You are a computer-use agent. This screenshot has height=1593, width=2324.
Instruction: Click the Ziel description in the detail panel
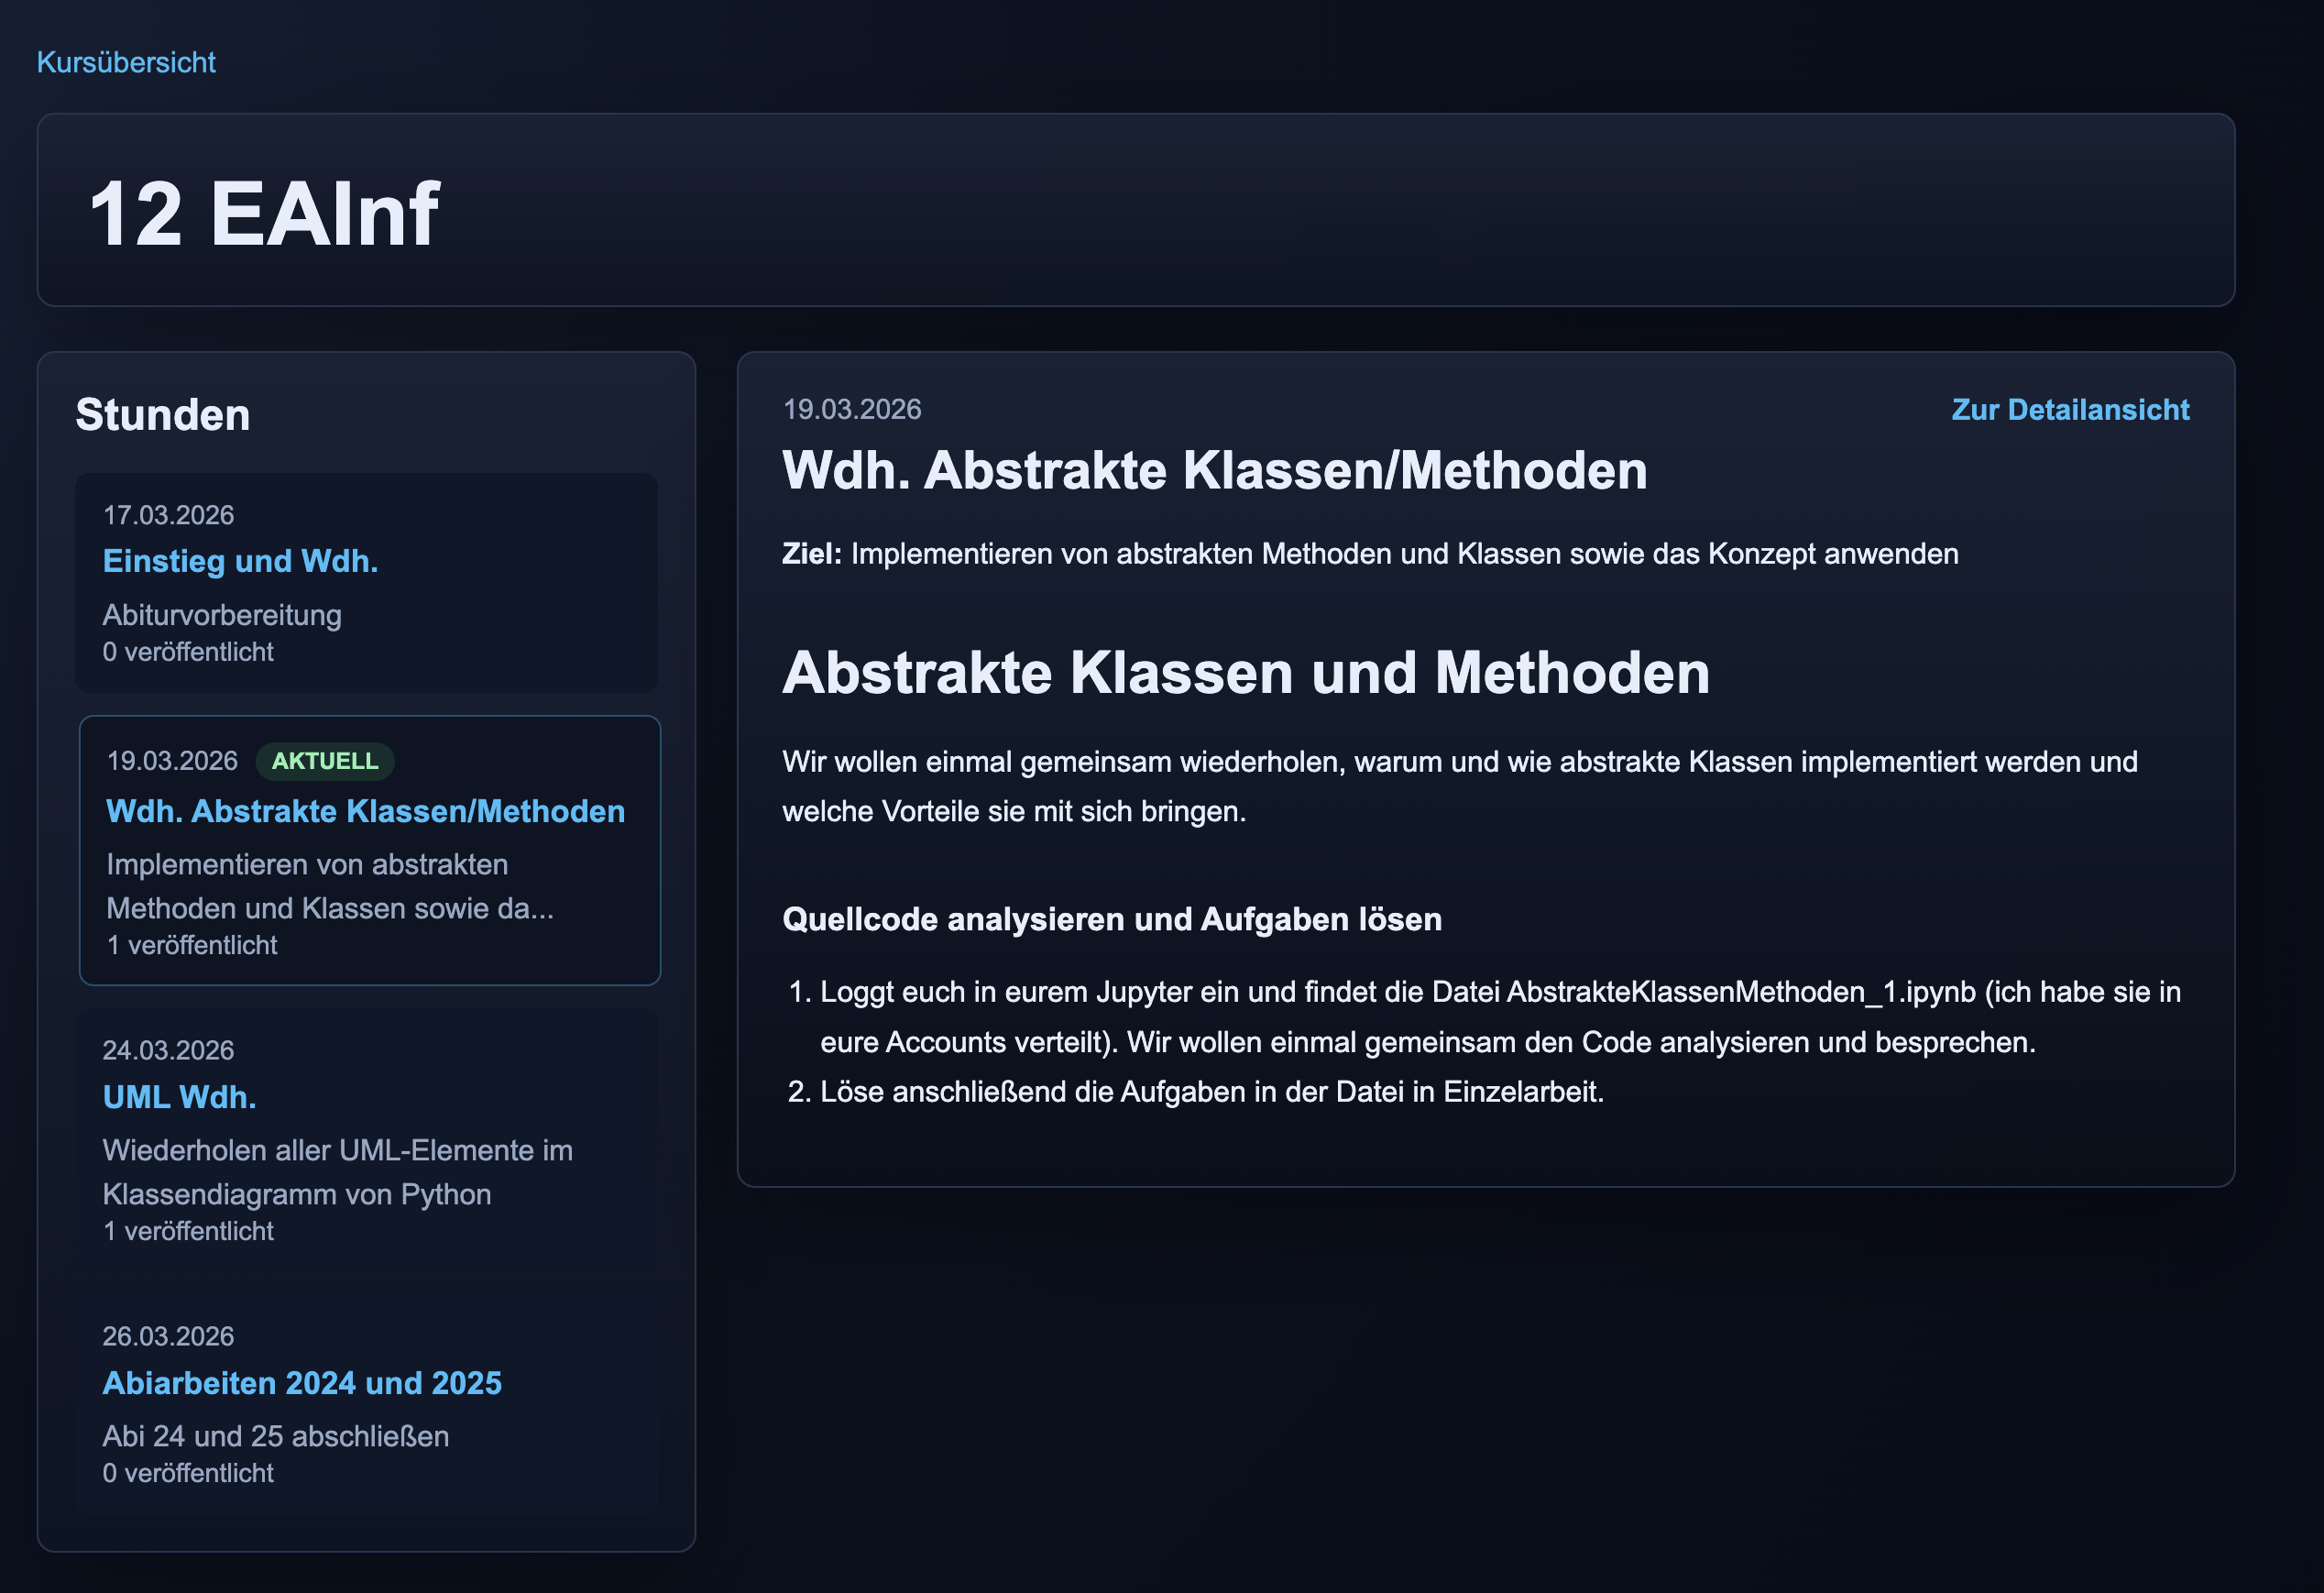click(x=1369, y=553)
